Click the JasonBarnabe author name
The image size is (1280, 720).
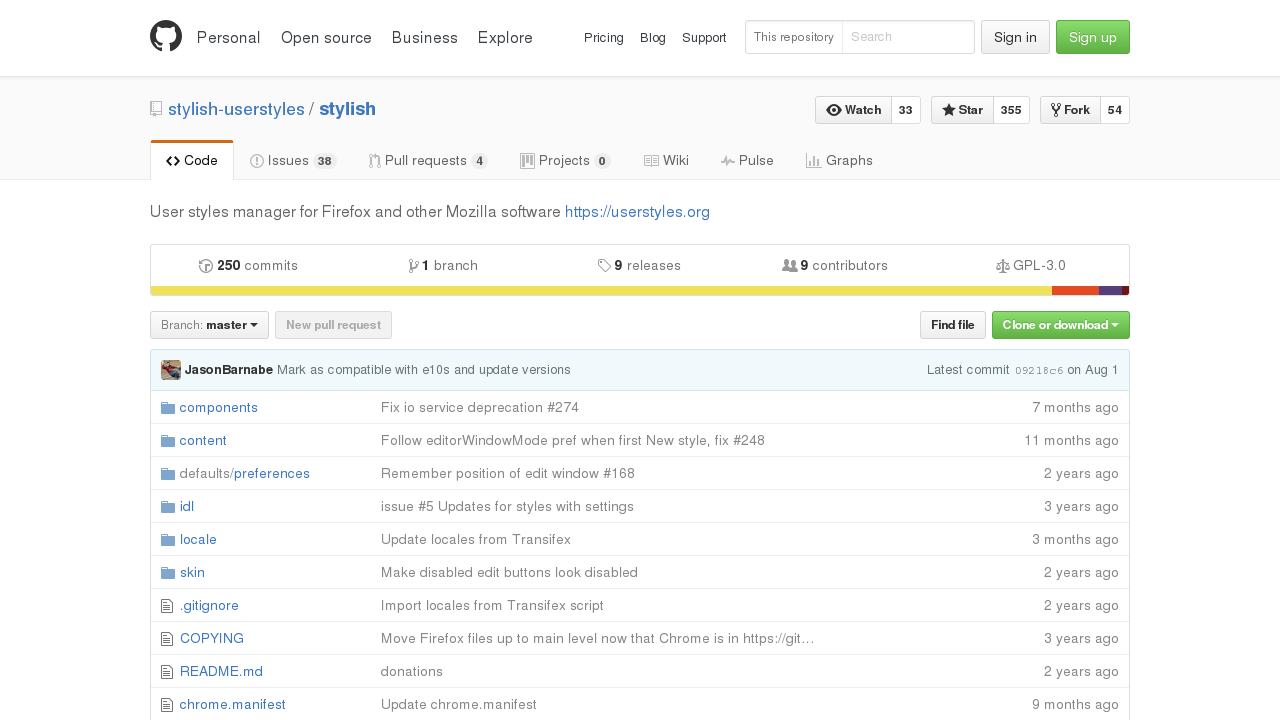pyautogui.click(x=229, y=370)
